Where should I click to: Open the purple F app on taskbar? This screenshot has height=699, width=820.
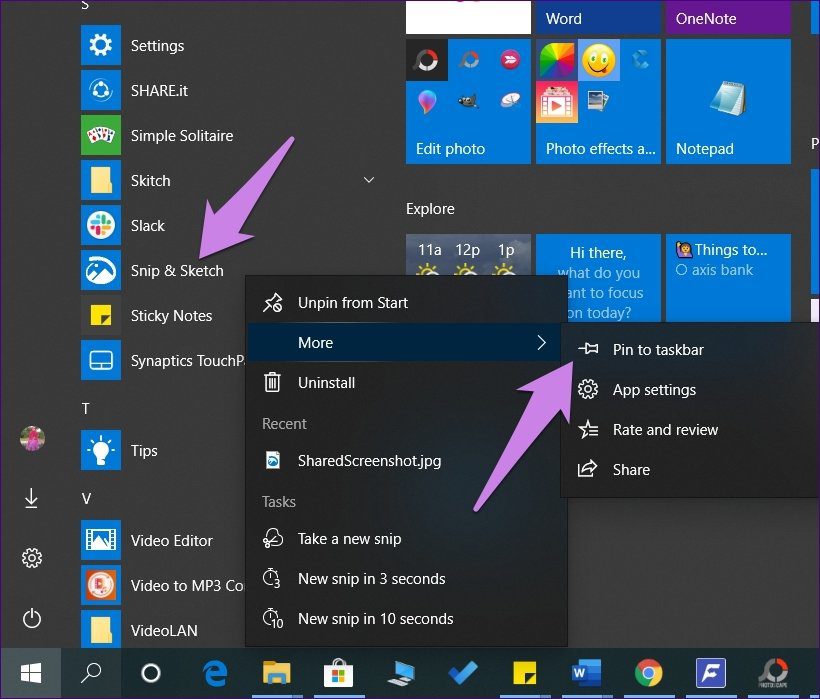click(710, 673)
